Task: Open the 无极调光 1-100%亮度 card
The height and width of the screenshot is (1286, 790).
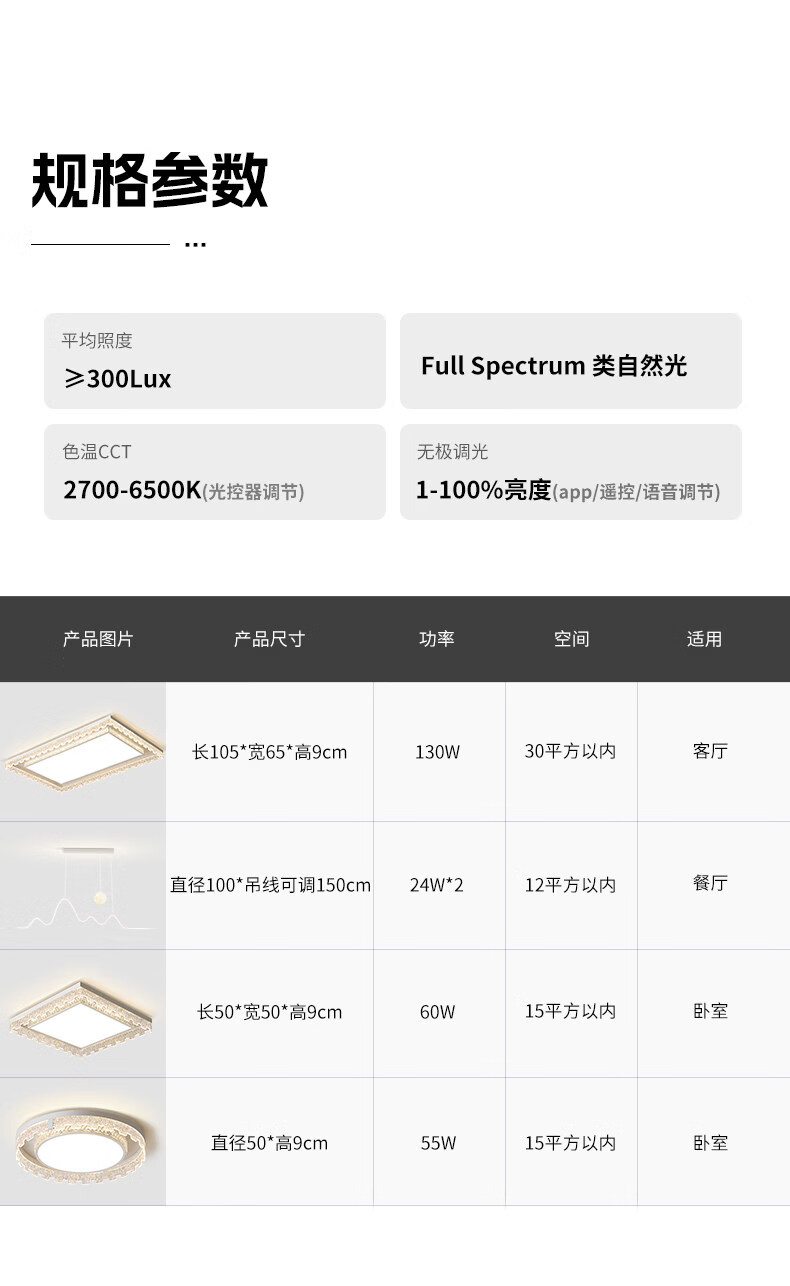Action: pos(570,472)
